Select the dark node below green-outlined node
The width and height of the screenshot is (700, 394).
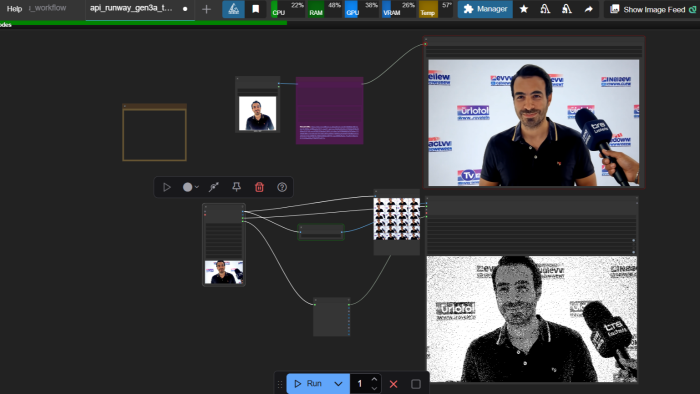332,317
